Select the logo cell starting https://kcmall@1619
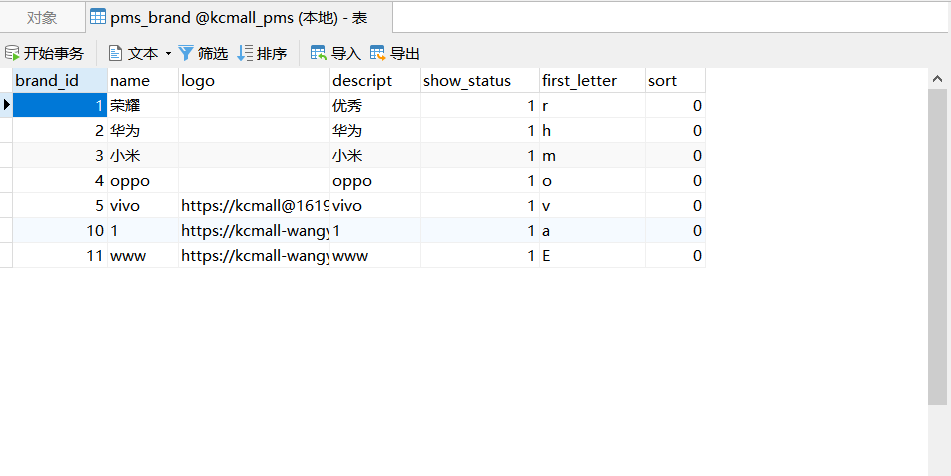951x476 pixels. point(254,206)
